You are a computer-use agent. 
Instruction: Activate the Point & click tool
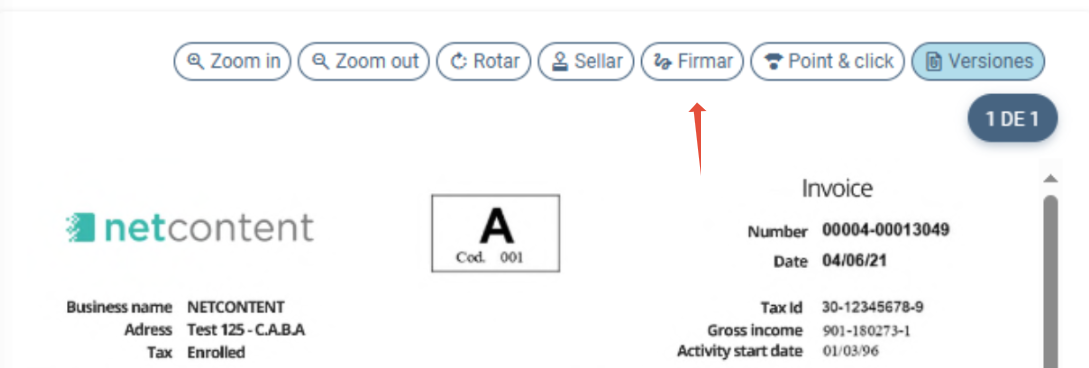pos(827,61)
